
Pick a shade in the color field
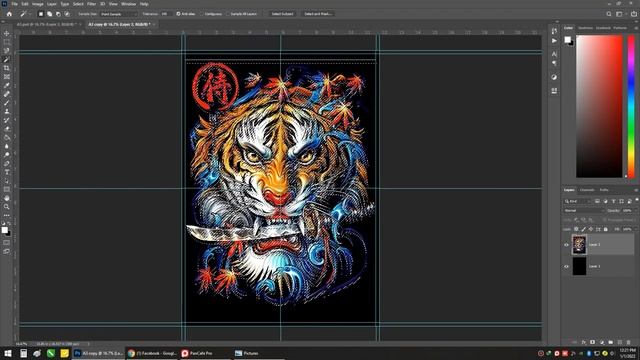tap(599, 106)
